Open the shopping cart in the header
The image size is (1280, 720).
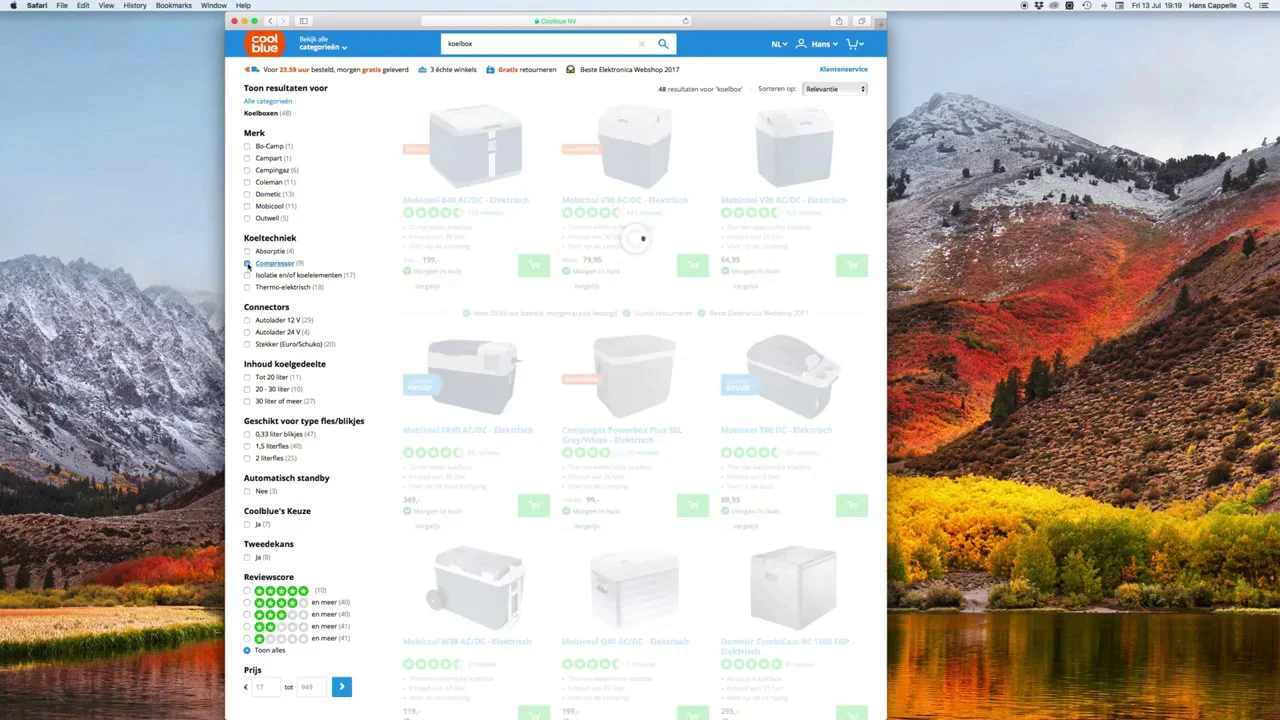tap(855, 44)
